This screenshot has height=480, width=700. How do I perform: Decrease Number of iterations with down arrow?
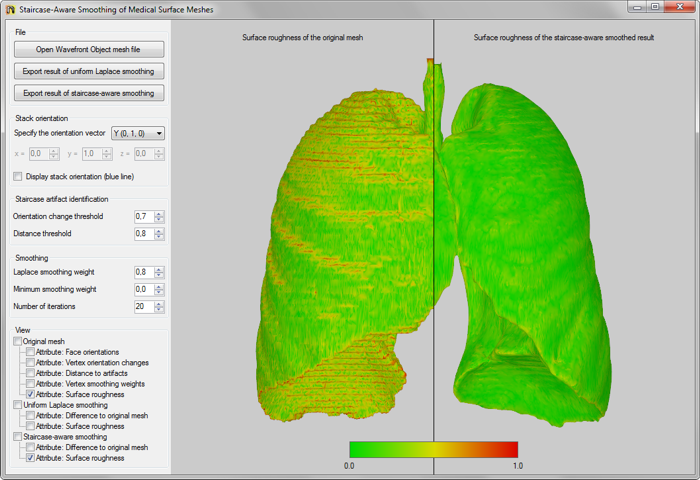pyautogui.click(x=159, y=309)
